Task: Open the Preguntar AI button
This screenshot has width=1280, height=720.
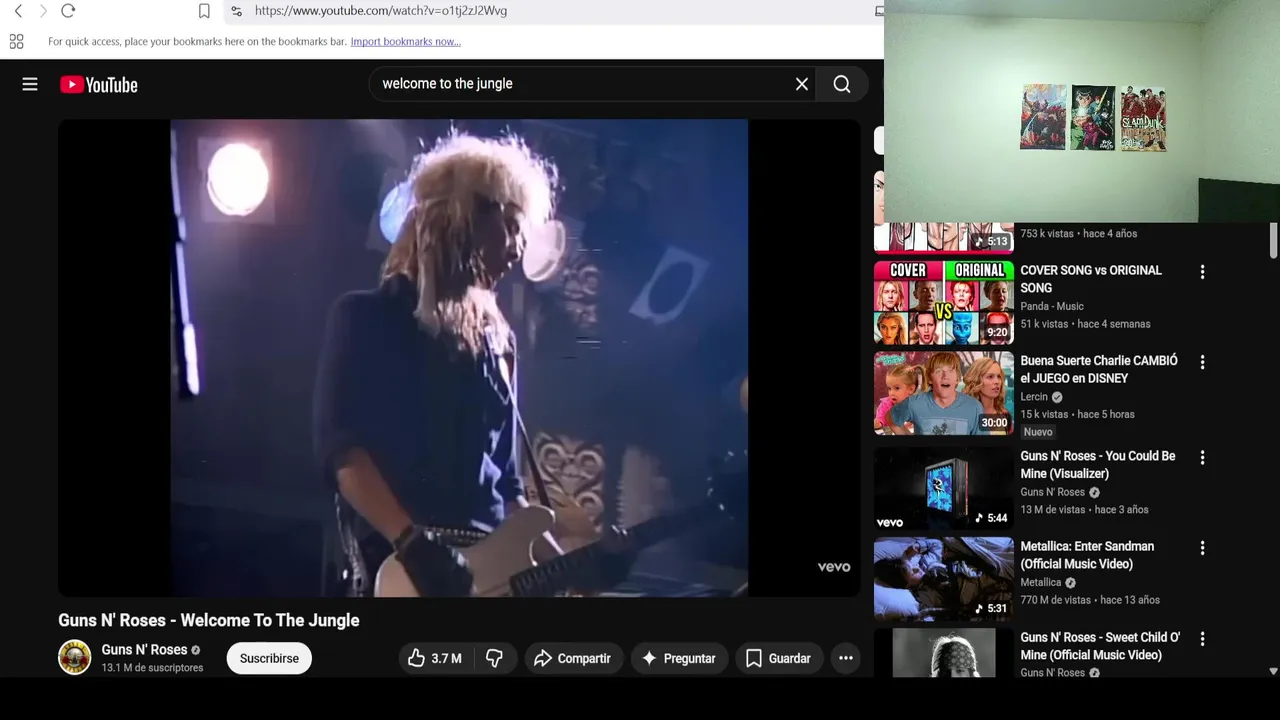Action: [679, 658]
